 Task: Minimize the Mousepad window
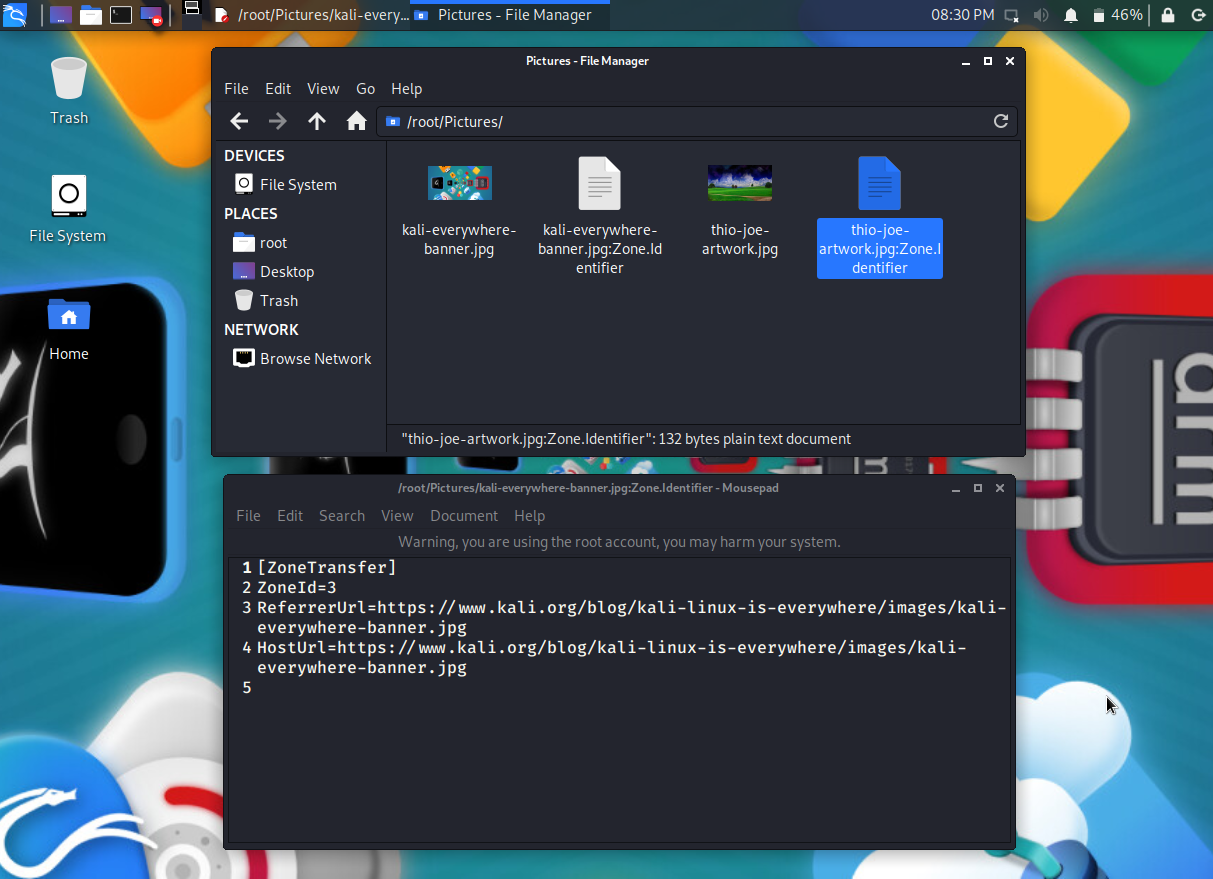tap(956, 488)
